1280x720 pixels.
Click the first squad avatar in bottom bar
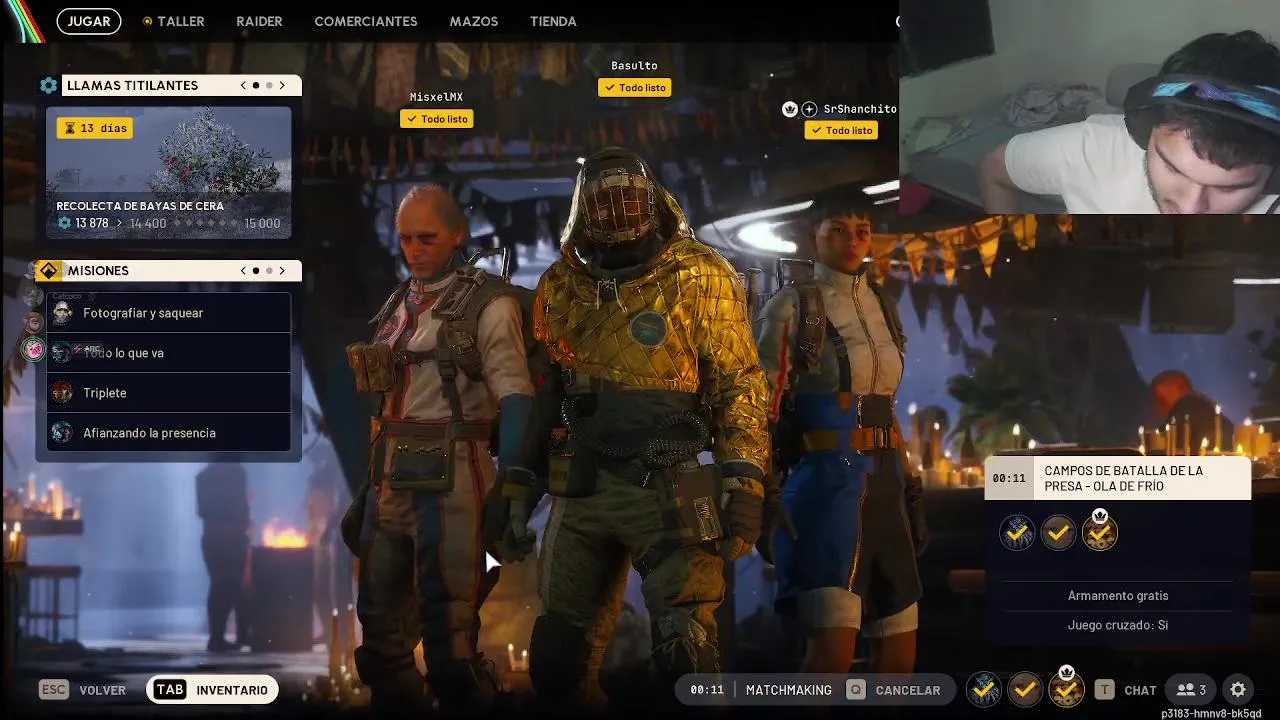click(x=984, y=689)
